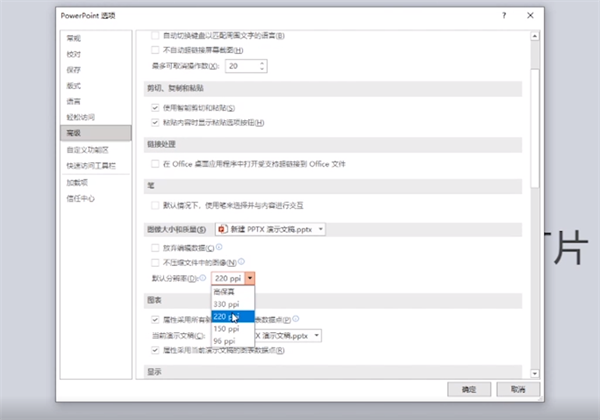Open 自定义功能区 category
This screenshot has height=420, width=600.
pos(96,150)
